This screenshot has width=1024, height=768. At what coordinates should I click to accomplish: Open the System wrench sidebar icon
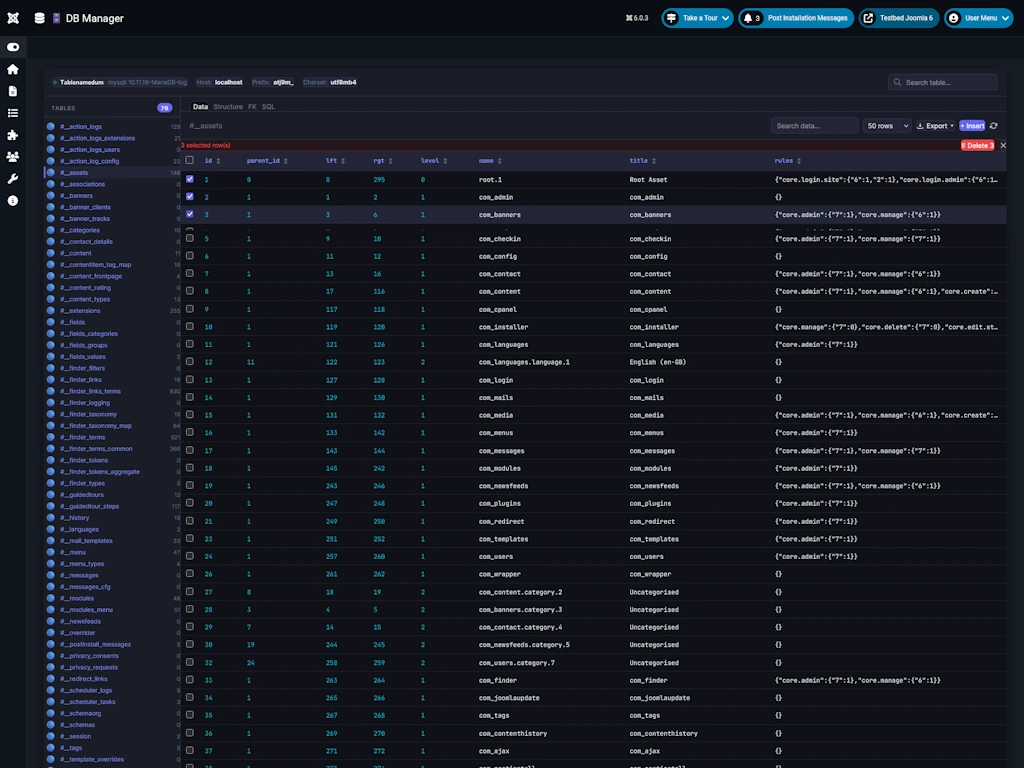pyautogui.click(x=12, y=179)
